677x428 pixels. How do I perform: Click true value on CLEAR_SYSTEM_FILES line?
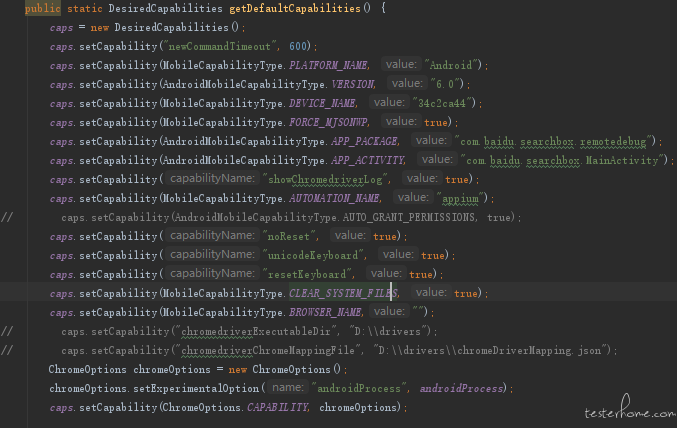[466, 293]
